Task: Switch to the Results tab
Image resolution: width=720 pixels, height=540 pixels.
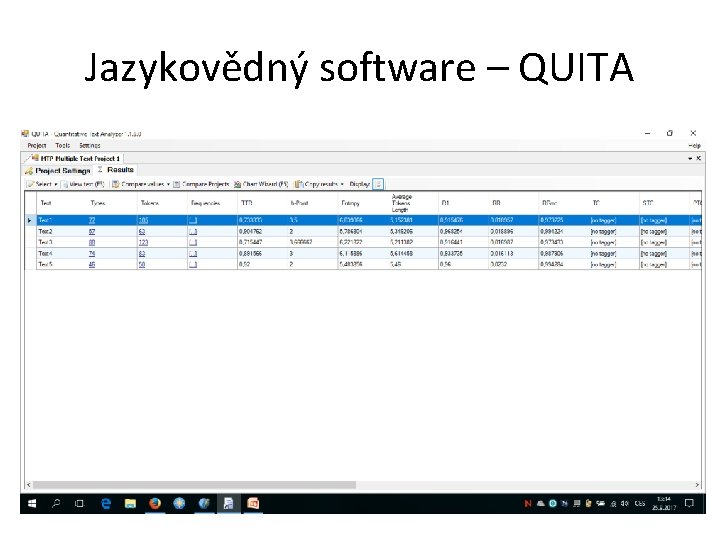Action: click(x=116, y=170)
